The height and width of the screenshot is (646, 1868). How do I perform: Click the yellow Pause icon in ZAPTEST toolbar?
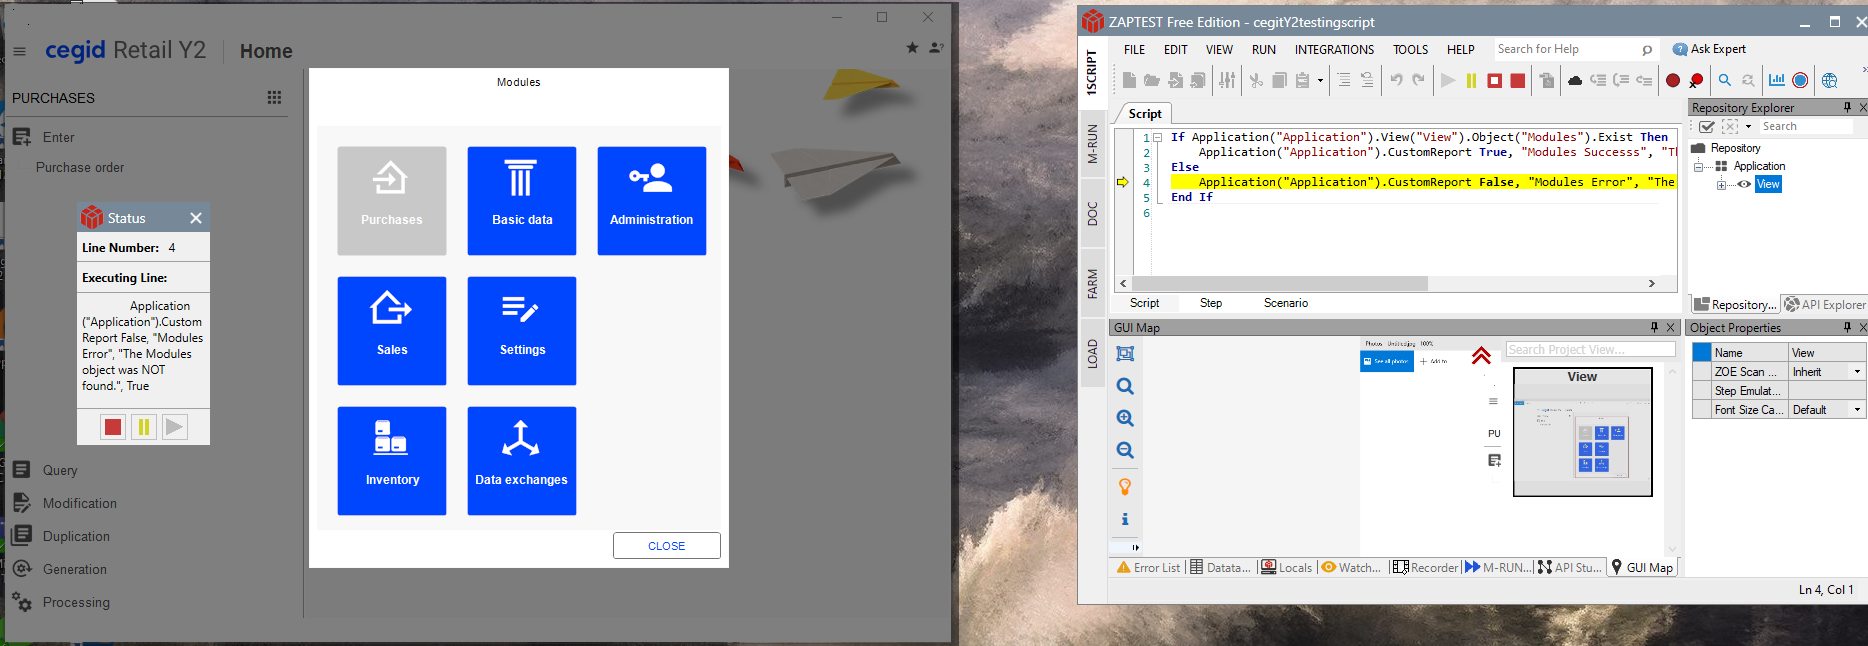click(x=1471, y=81)
